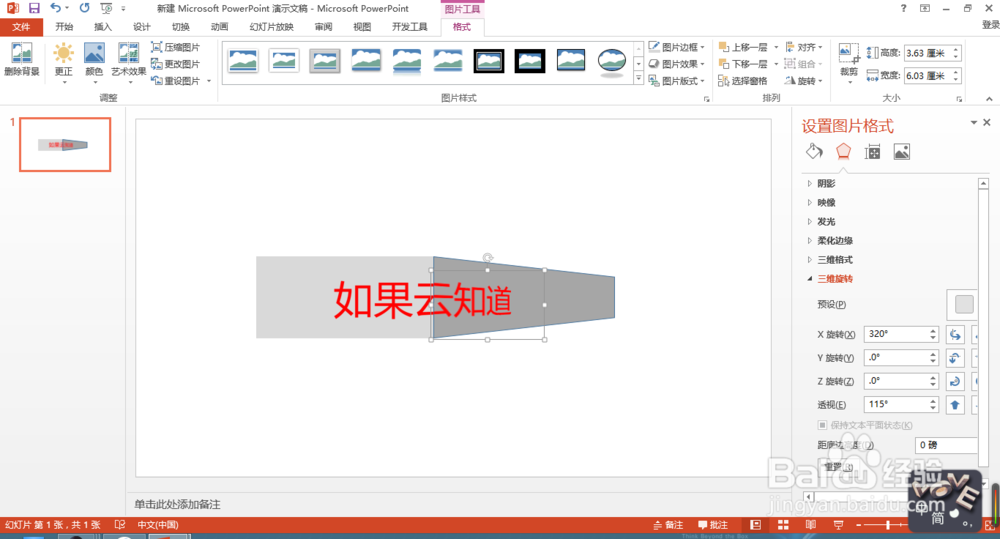Click the Z rotation value field
Image resolution: width=1000 pixels, height=539 pixels.
pyautogui.click(x=897, y=381)
